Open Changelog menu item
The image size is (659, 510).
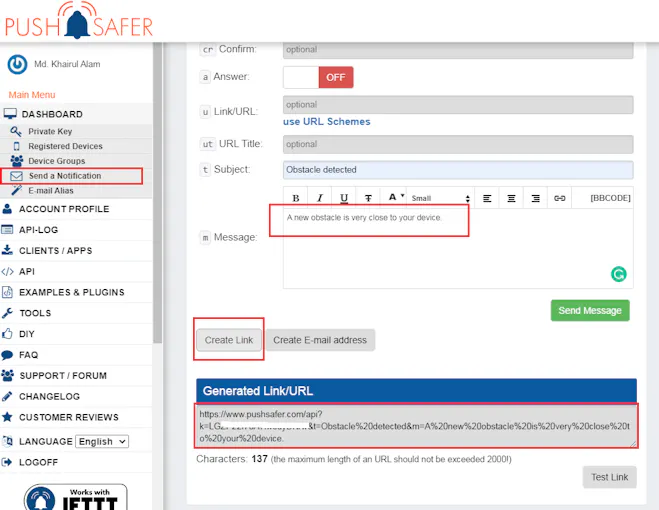tap(49, 396)
